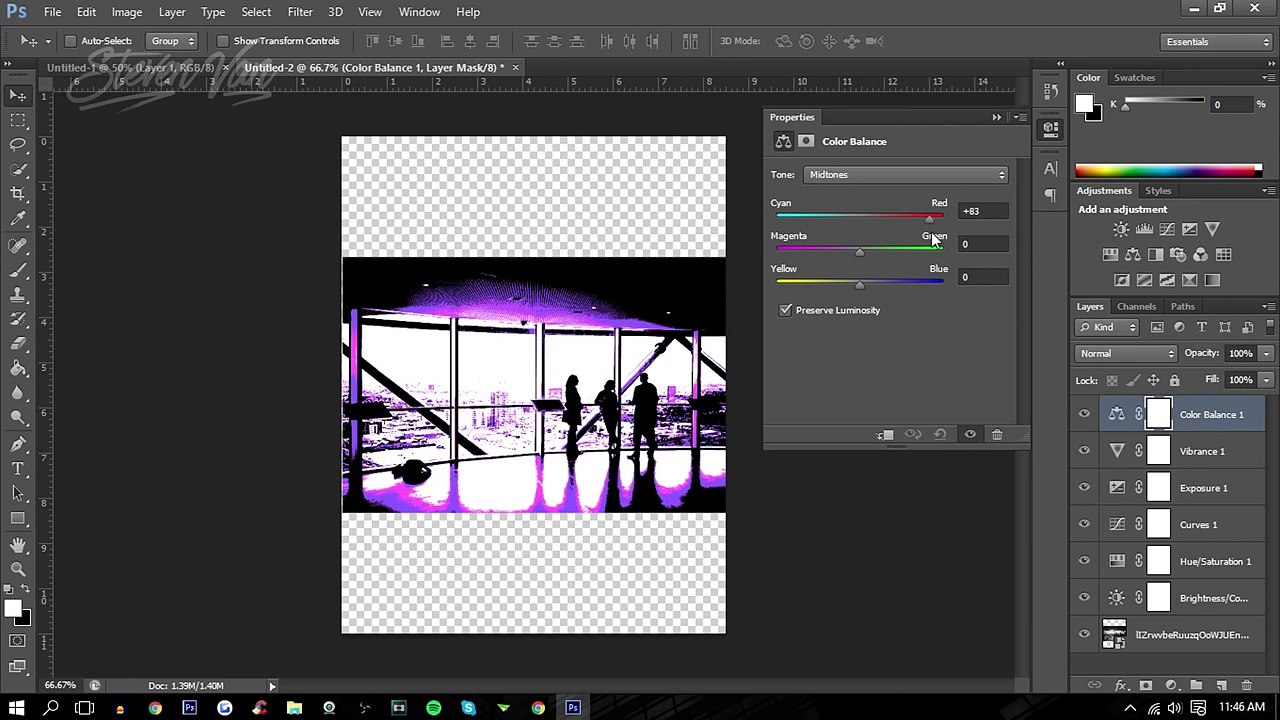This screenshot has height=720, width=1280.
Task: Toggle Preserve Luminosity checkbox
Action: tap(785, 310)
